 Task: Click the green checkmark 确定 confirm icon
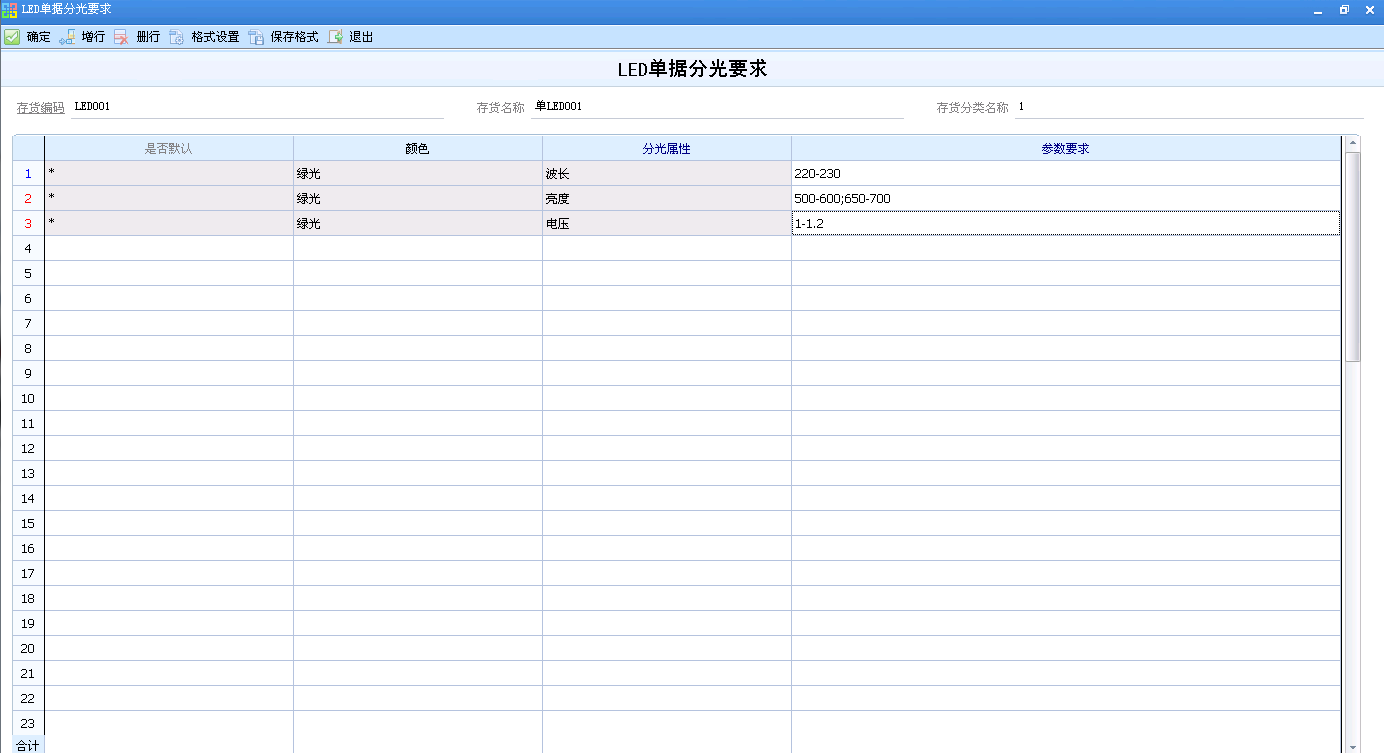(x=12, y=36)
